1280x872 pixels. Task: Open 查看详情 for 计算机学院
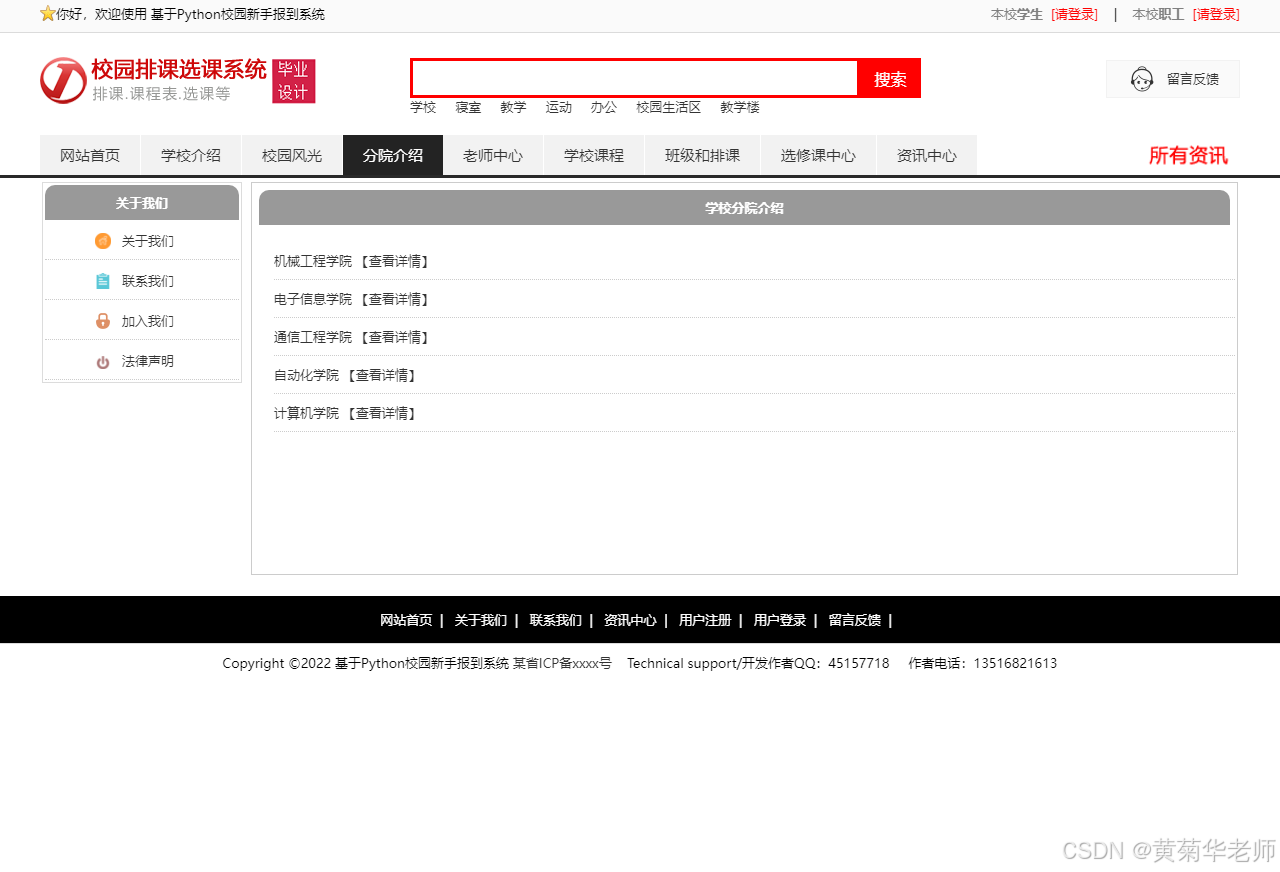(381, 413)
